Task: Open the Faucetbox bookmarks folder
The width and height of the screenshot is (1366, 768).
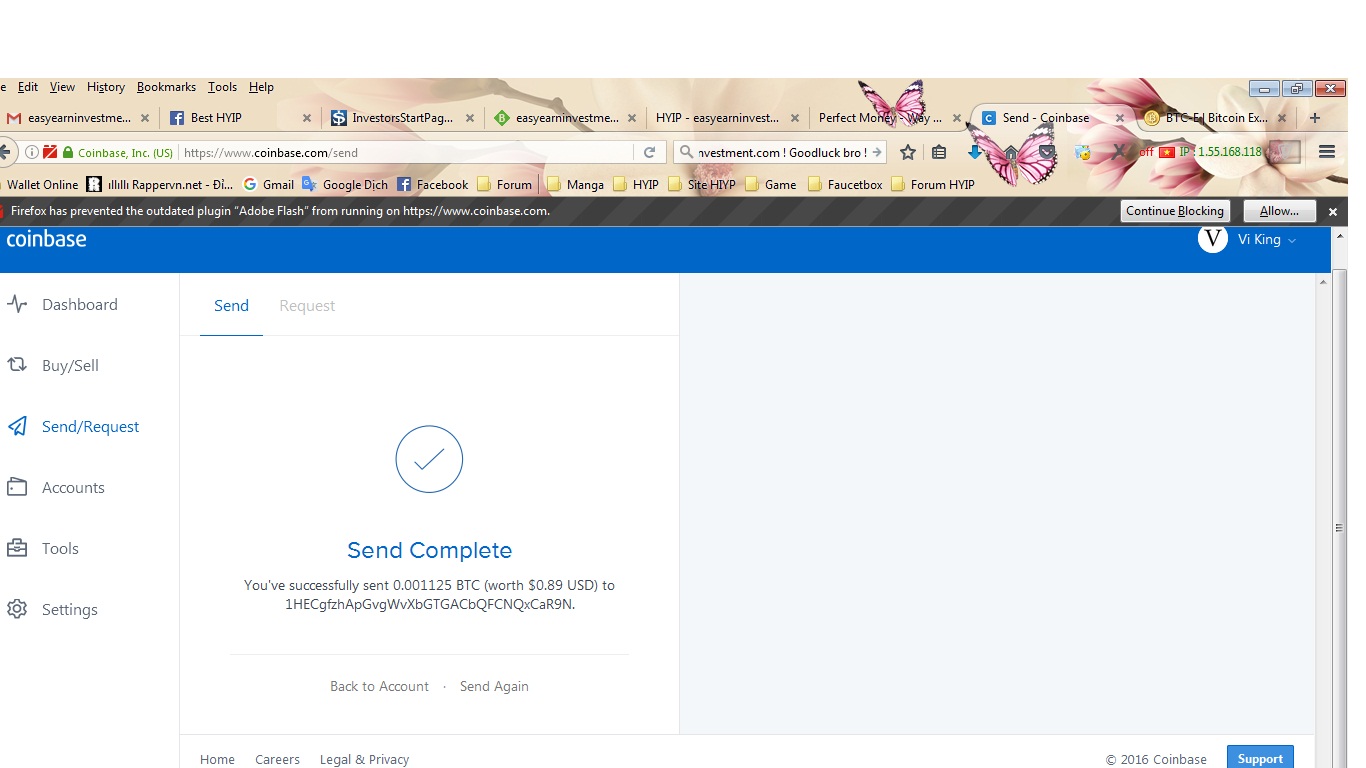Action: (845, 184)
